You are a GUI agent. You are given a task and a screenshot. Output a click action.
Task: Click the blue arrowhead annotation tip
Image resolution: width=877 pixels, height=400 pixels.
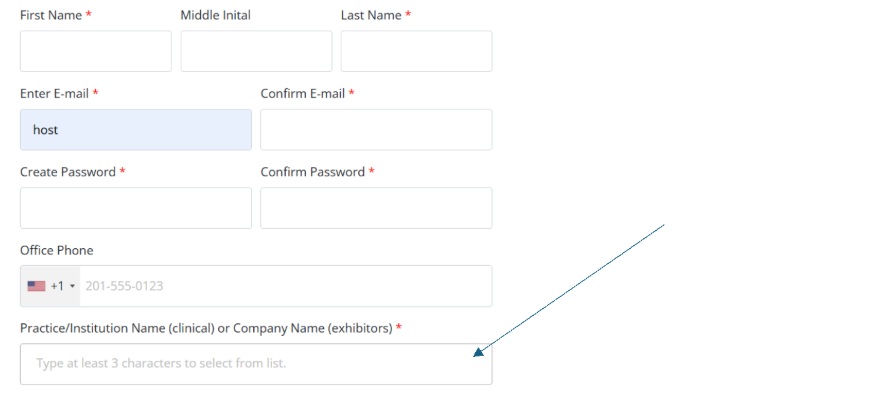click(478, 352)
